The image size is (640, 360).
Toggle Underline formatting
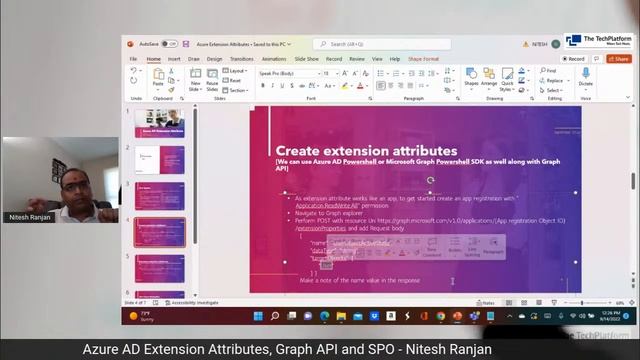point(282,86)
